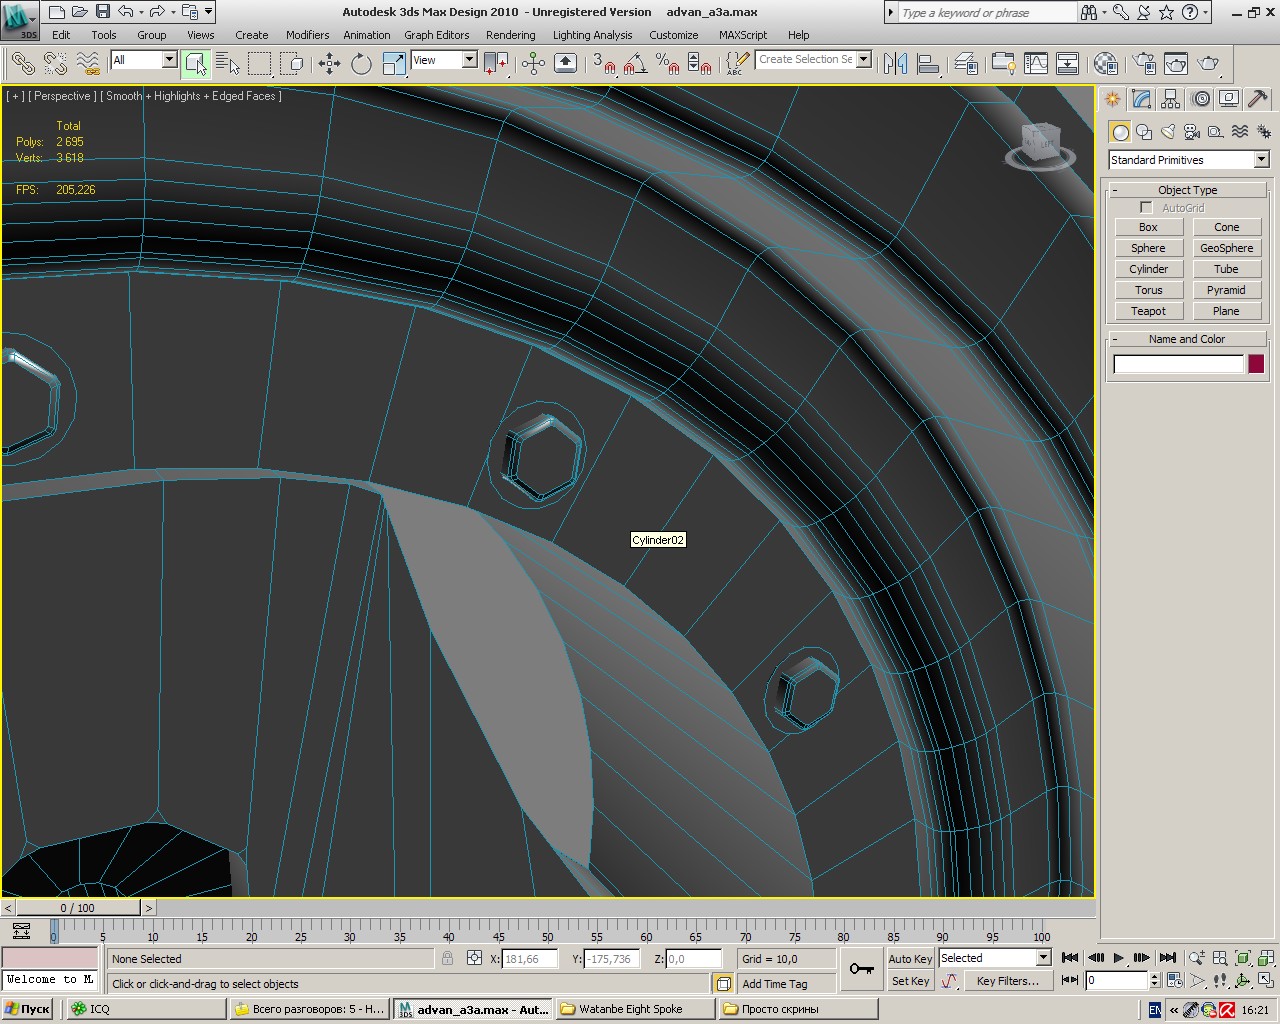Select the Select and Link tool
The height and width of the screenshot is (1024, 1280).
click(23, 64)
